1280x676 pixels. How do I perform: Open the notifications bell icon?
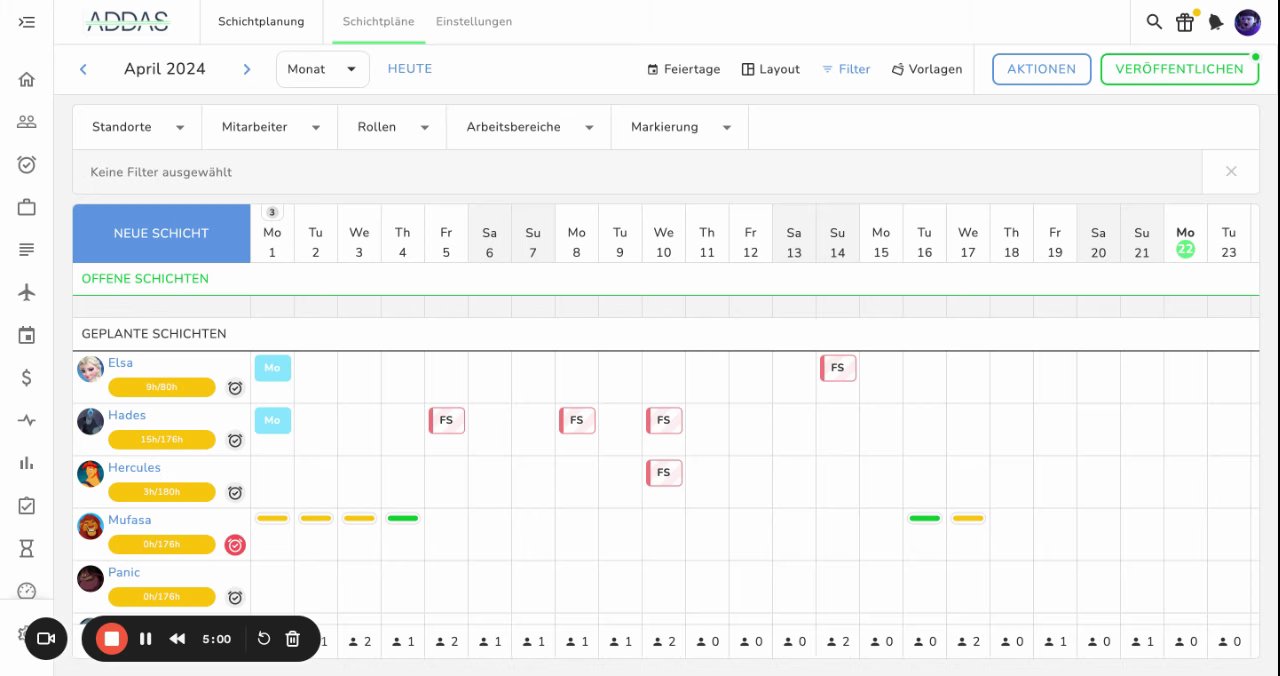1216,21
